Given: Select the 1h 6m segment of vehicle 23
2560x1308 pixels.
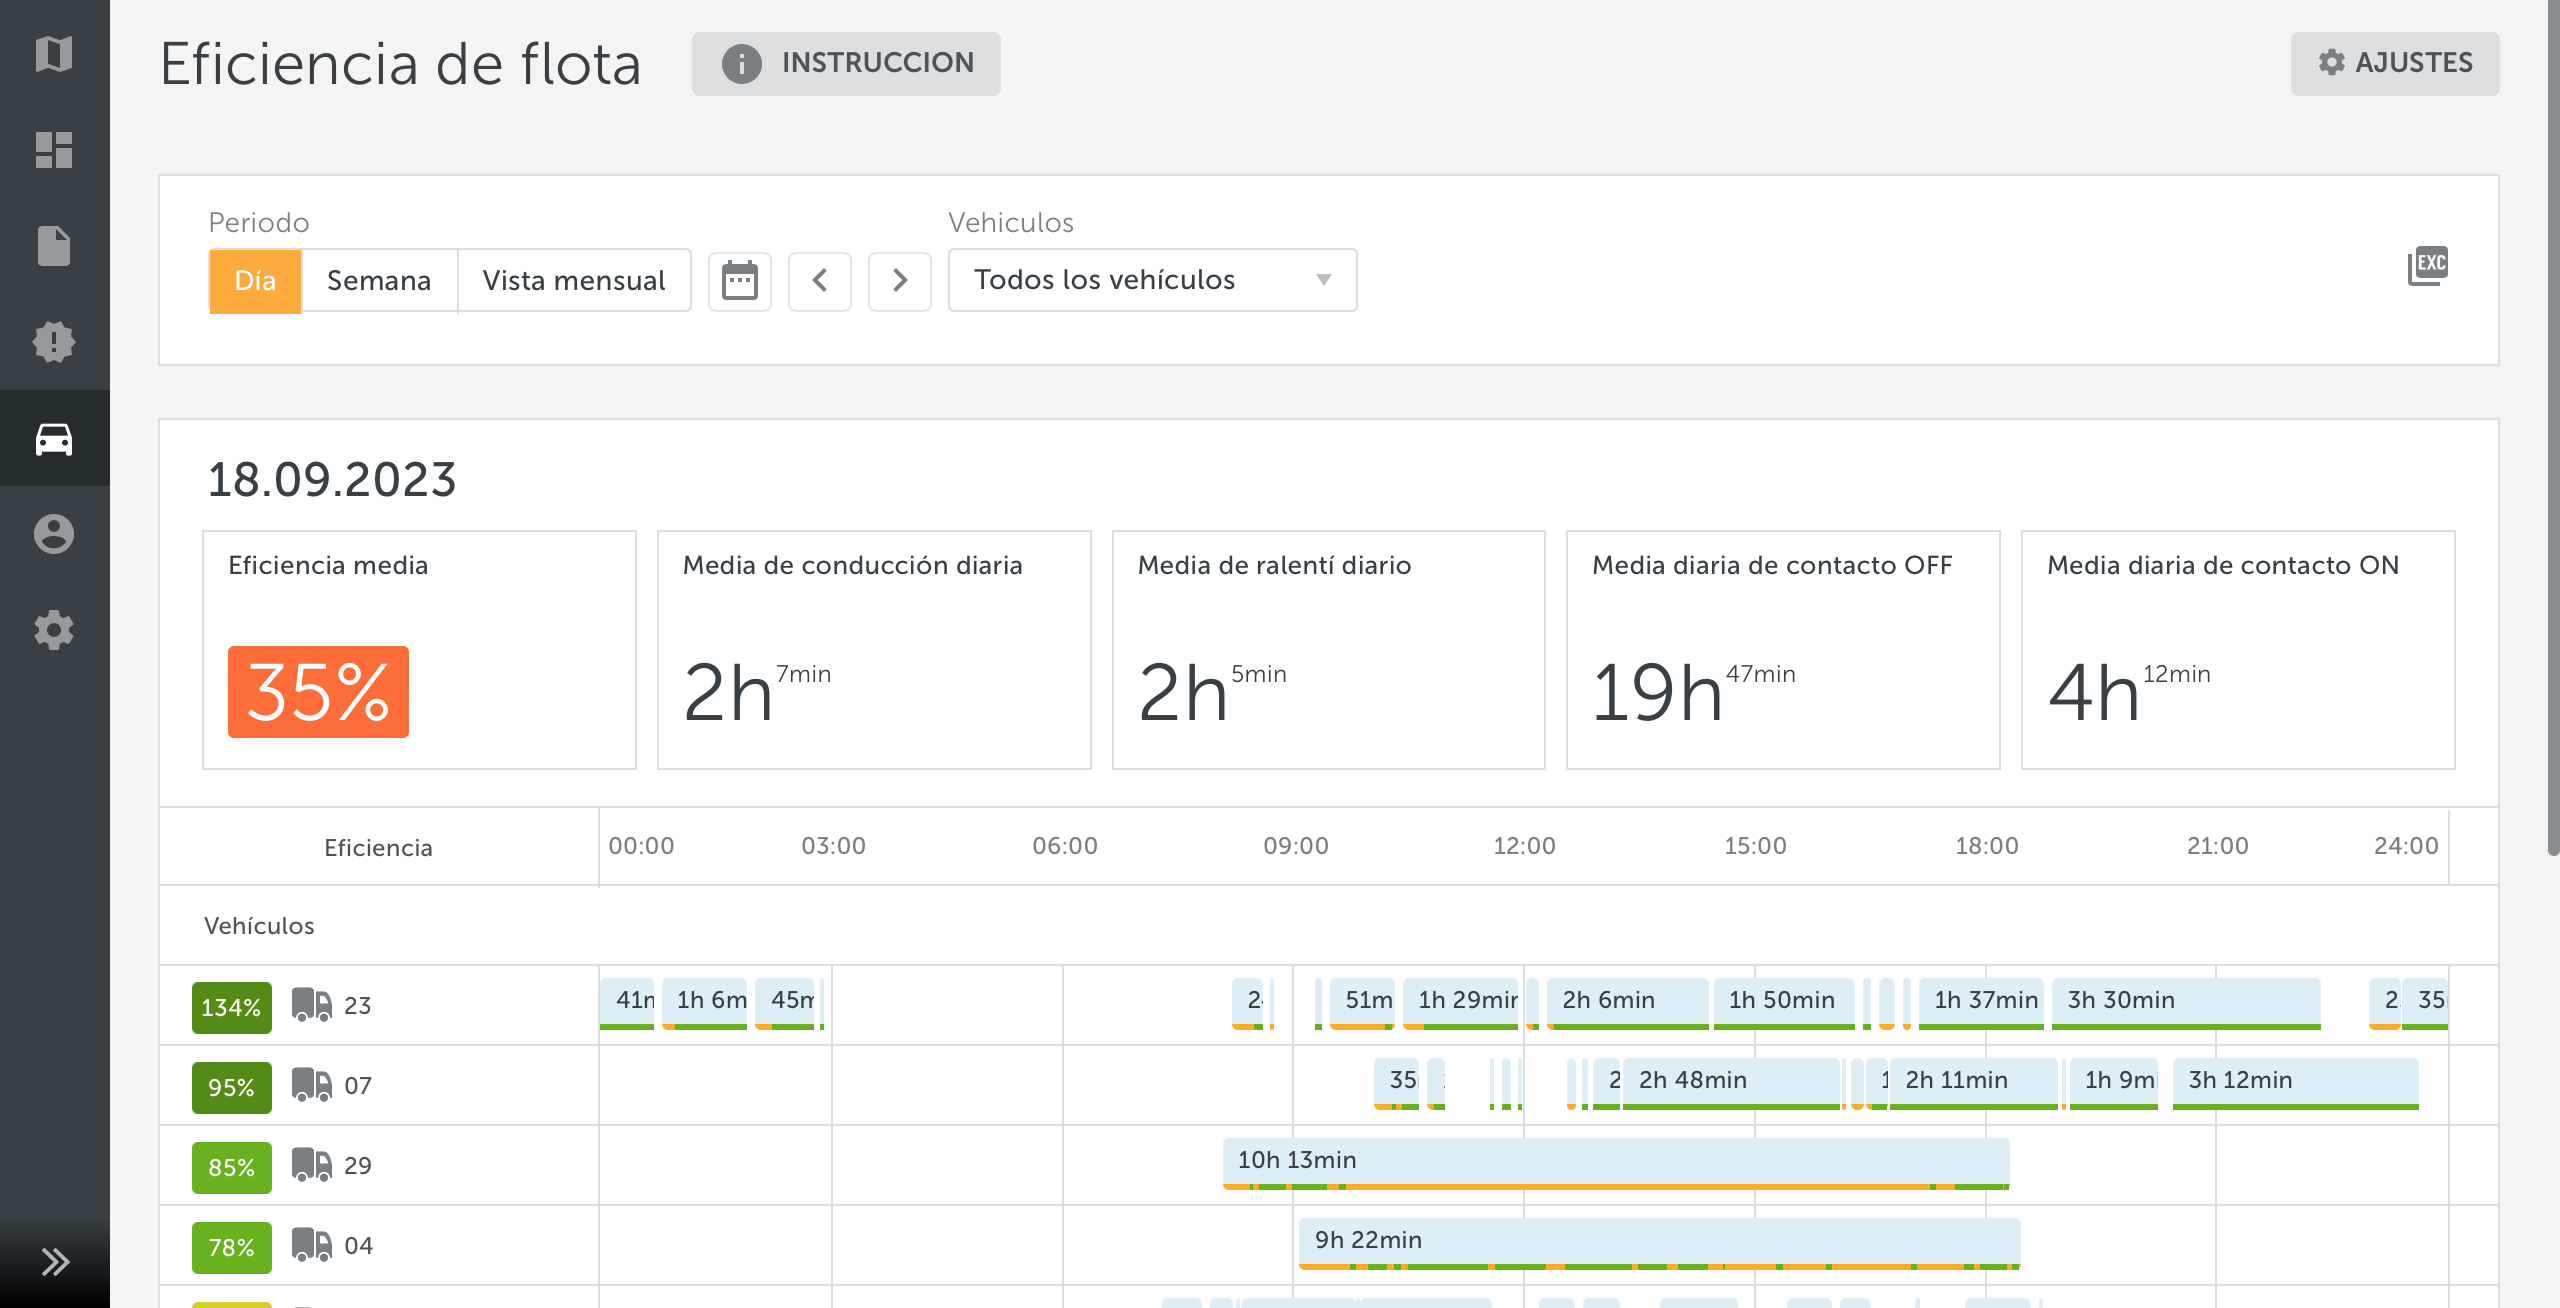Looking at the screenshot, I should (704, 1003).
